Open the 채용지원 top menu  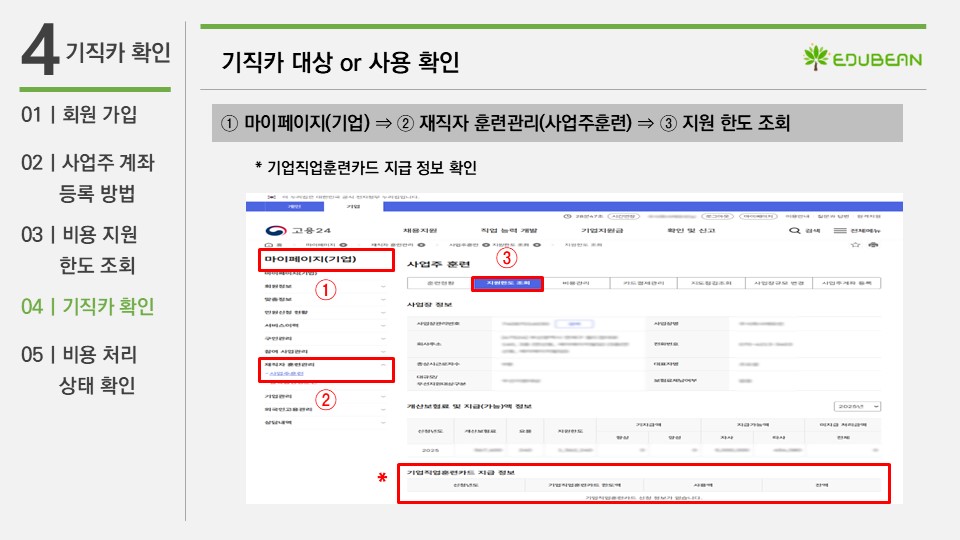tap(419, 231)
